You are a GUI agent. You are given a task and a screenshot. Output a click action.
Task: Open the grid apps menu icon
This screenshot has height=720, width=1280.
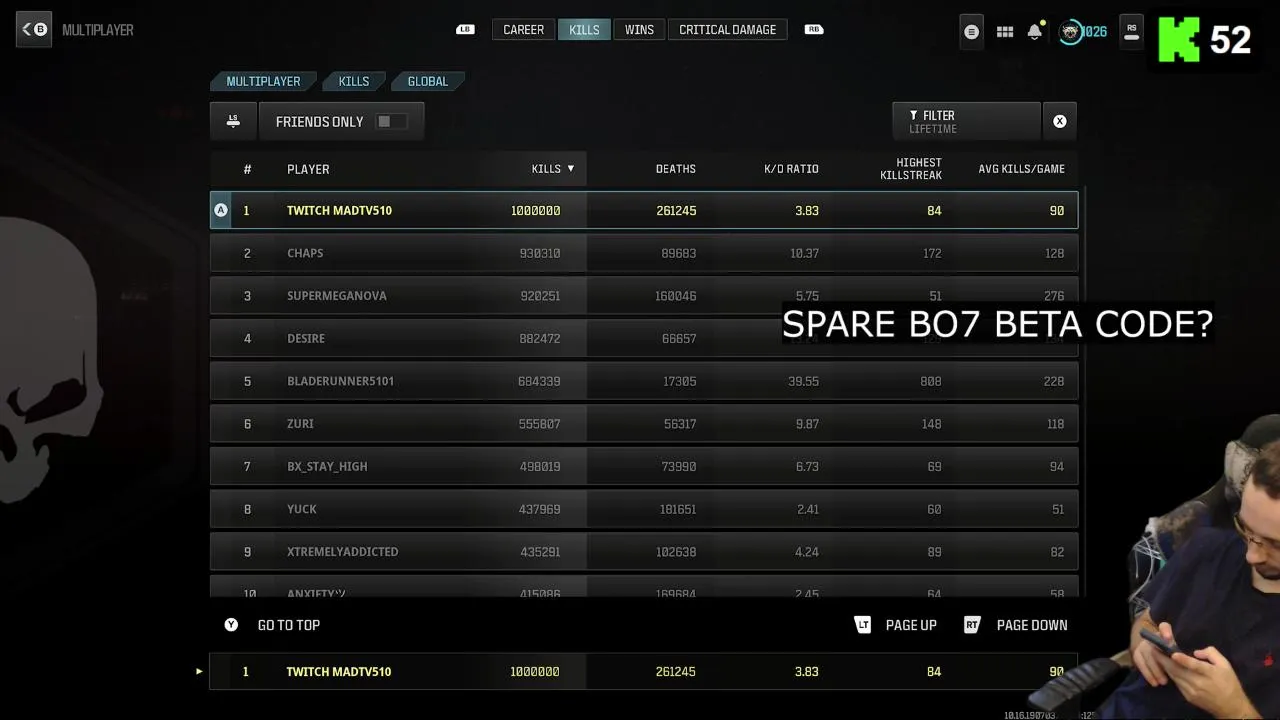point(1005,32)
